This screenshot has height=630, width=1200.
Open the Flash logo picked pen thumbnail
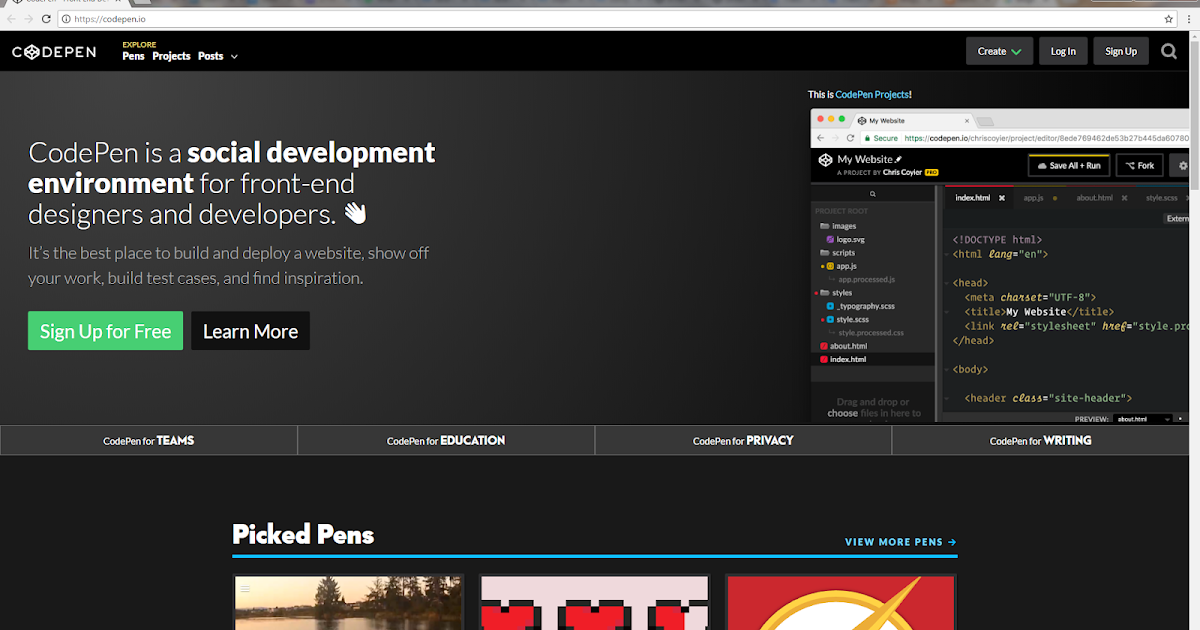(841, 602)
